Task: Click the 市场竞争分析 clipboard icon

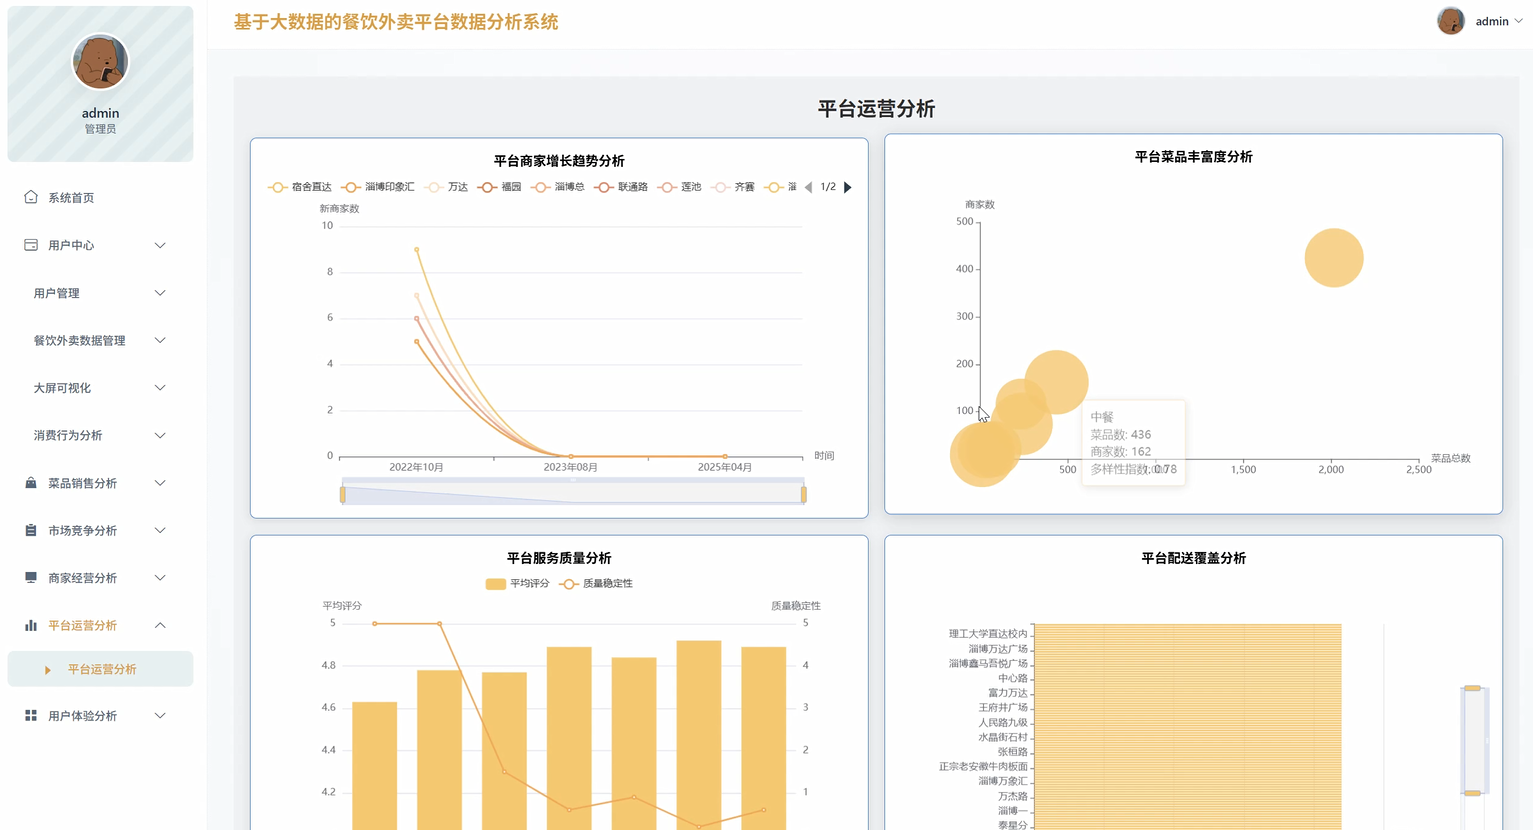Action: point(30,530)
